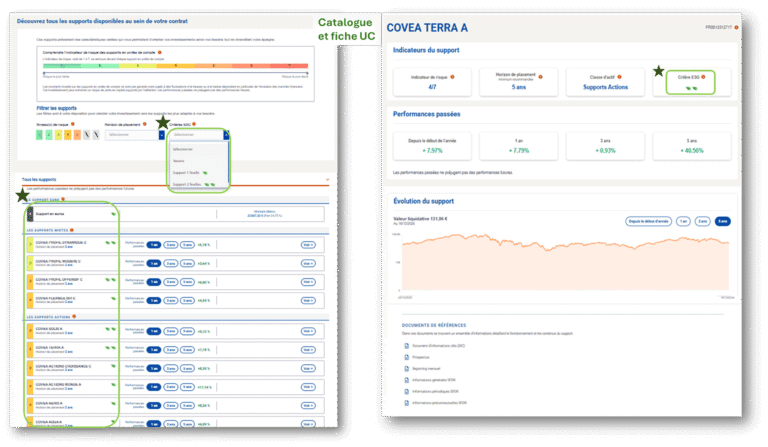Click info icon on Indicateur de risque card
768x447 pixels.
(452, 77)
